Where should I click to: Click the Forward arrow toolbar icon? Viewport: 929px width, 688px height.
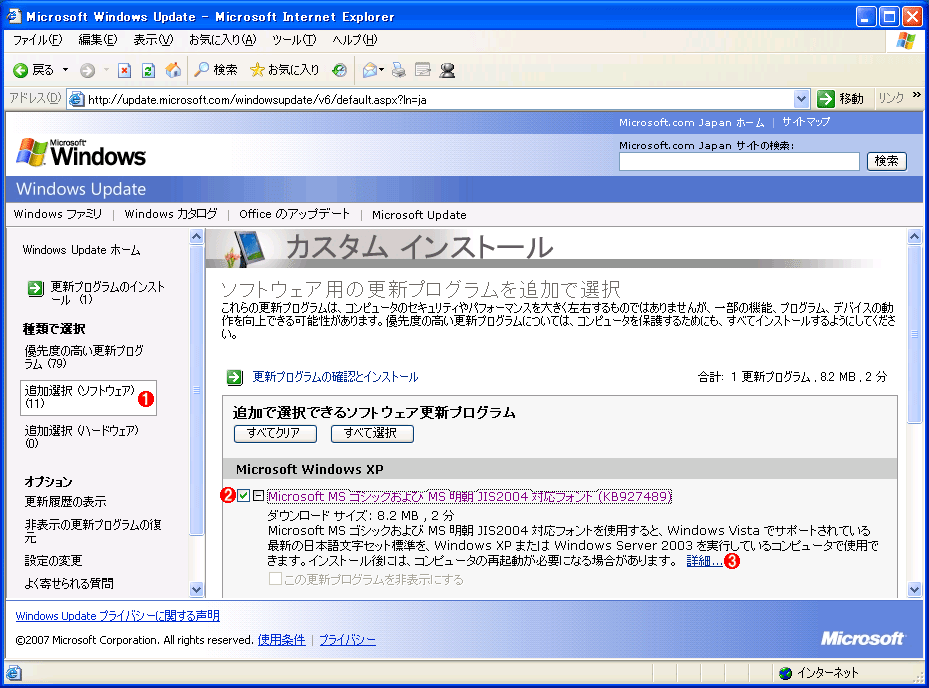pos(87,71)
